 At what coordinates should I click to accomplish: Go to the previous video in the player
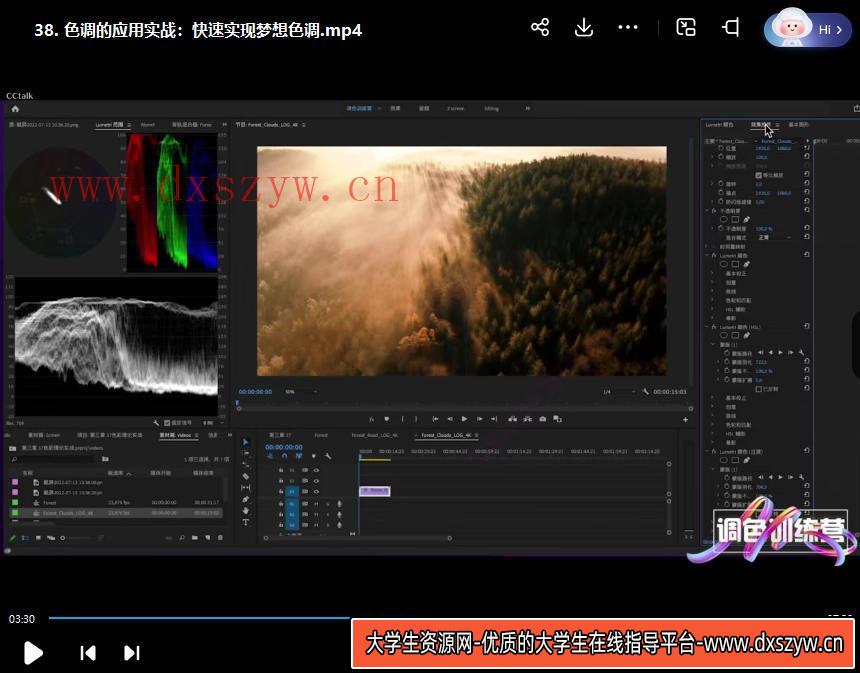(88, 653)
